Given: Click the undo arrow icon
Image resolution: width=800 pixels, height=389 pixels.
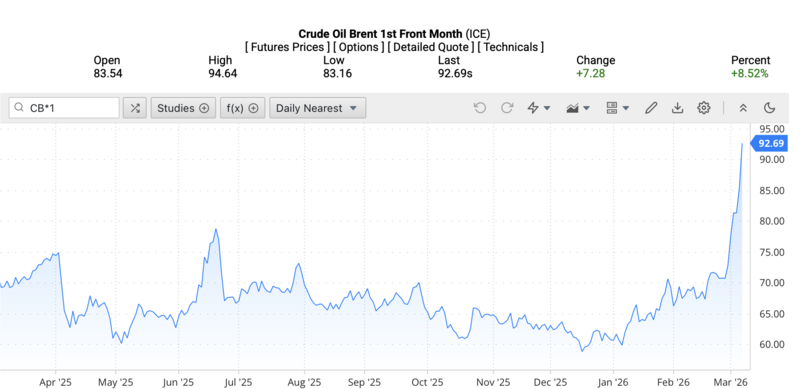Looking at the screenshot, I should pyautogui.click(x=480, y=108).
